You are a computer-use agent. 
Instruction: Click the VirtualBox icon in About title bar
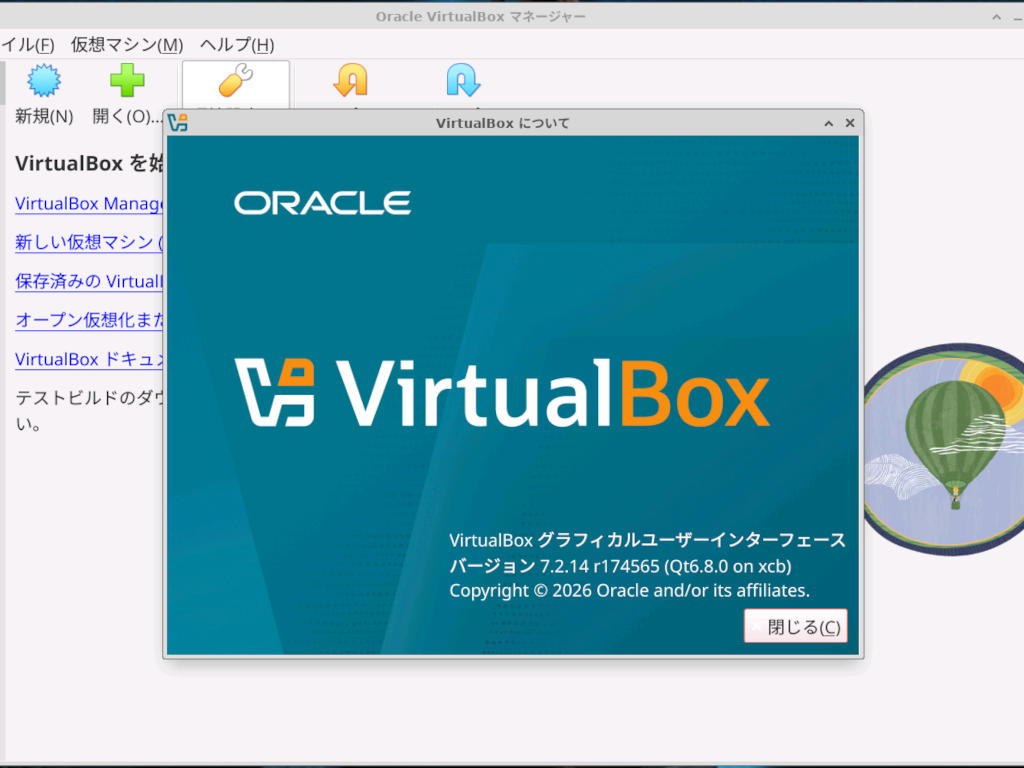[x=178, y=122]
